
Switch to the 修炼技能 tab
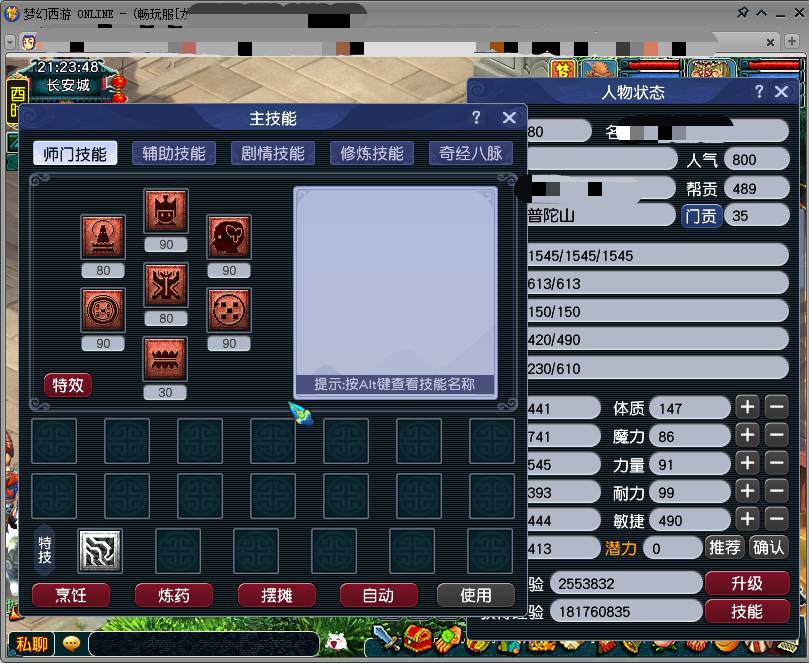(x=371, y=153)
